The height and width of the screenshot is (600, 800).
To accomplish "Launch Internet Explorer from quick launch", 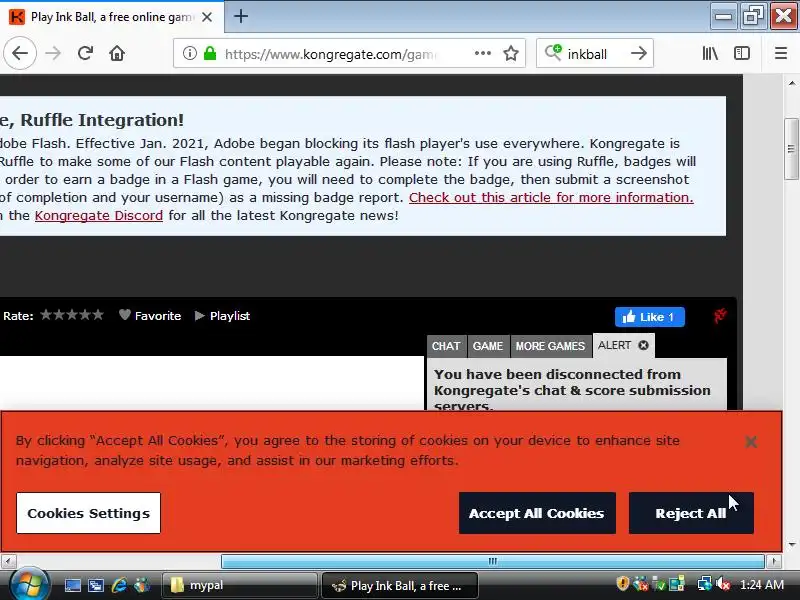I will [119, 585].
